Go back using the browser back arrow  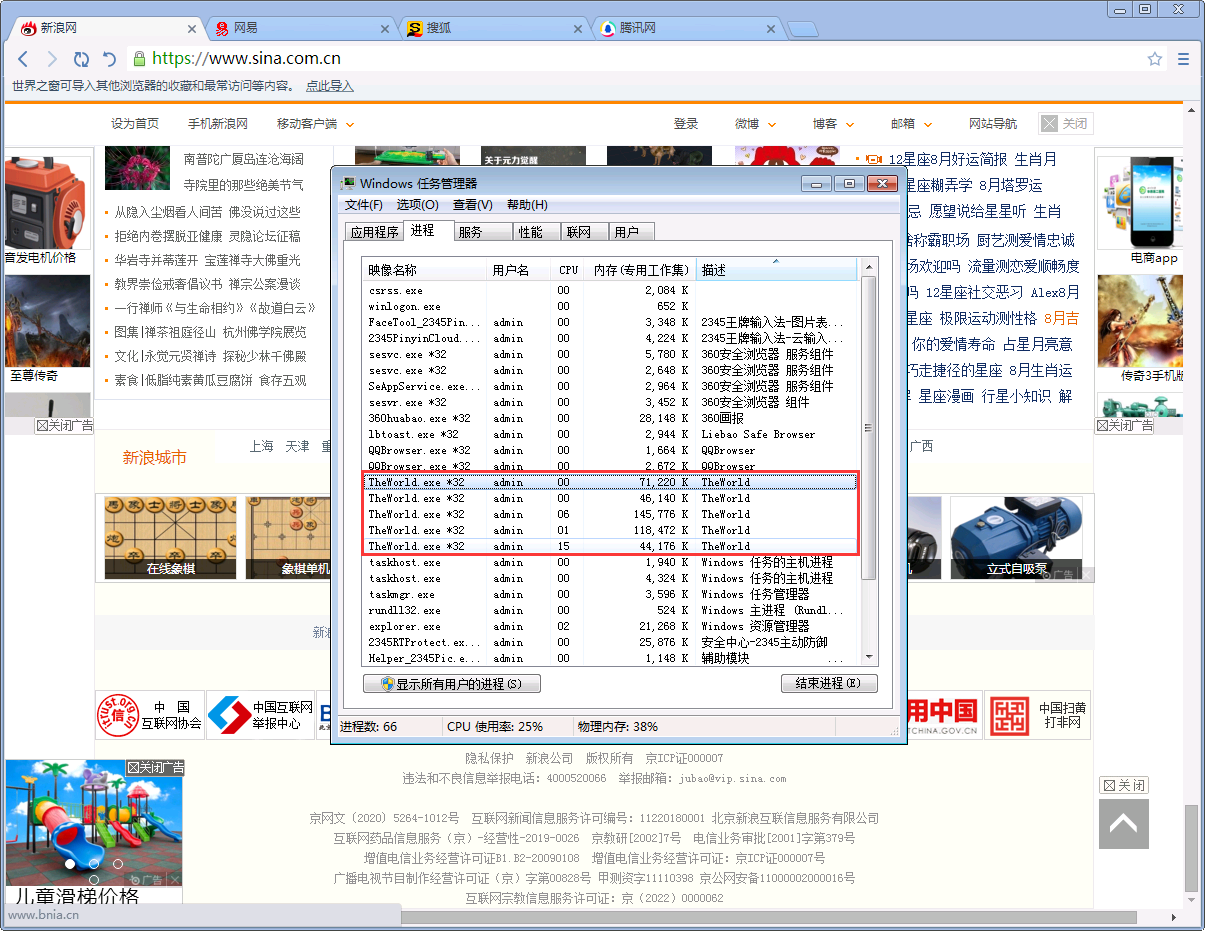click(24, 59)
